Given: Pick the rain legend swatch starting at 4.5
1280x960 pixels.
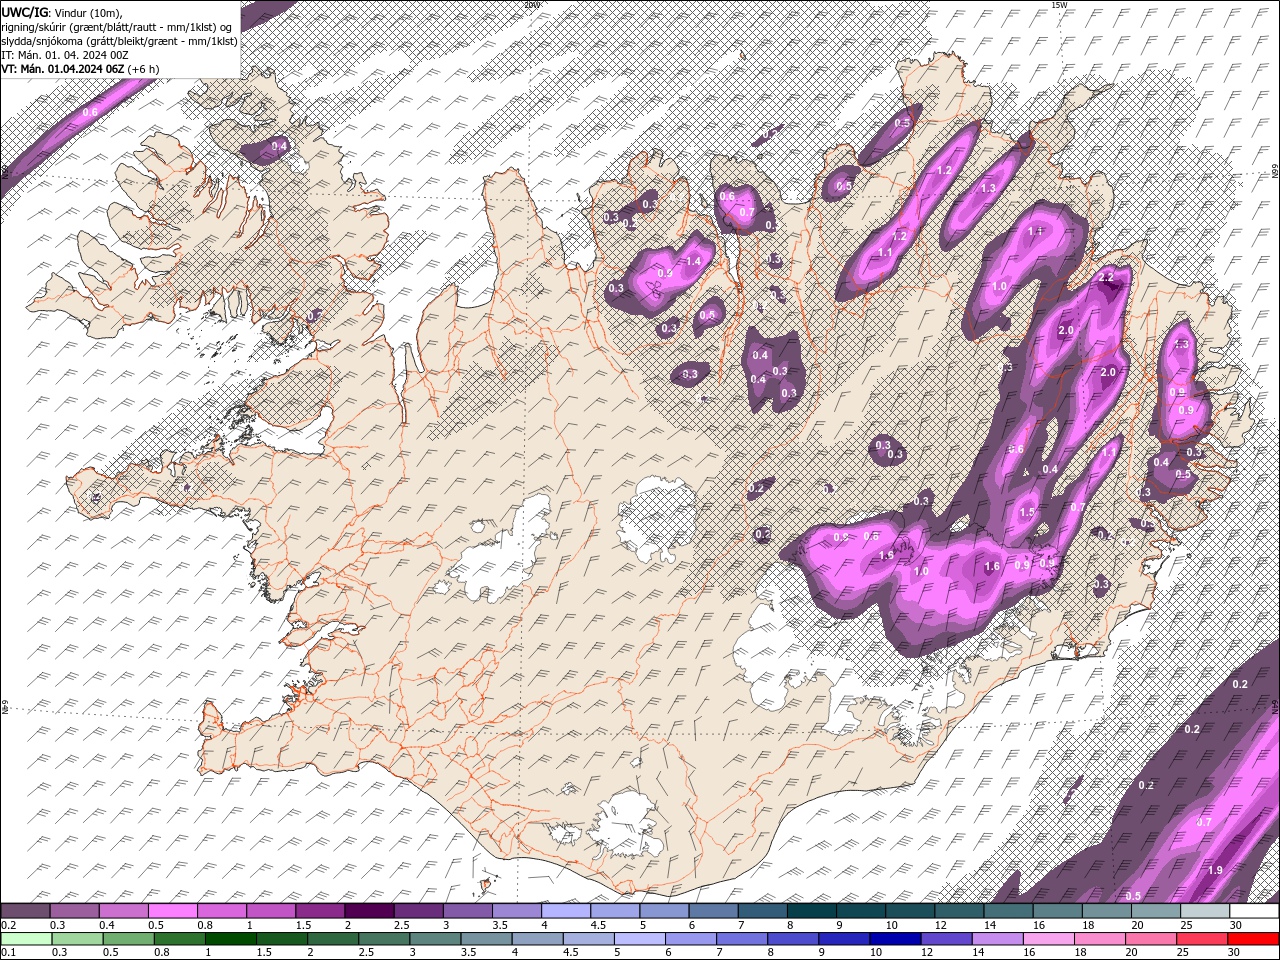Looking at the screenshot, I should (588, 939).
